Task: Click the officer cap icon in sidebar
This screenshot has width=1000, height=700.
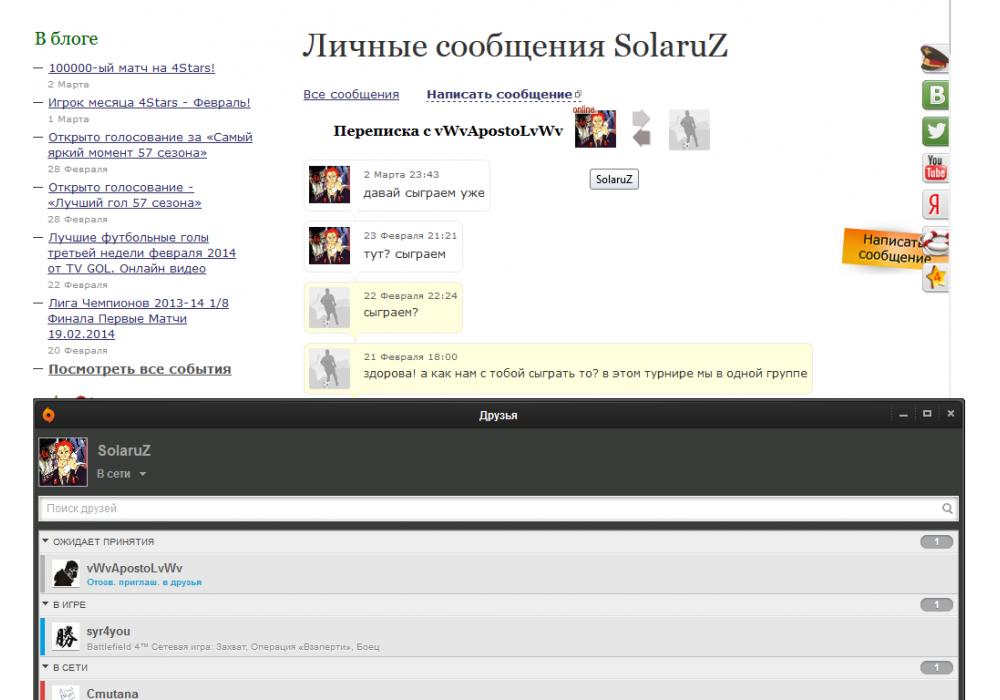Action: click(934, 59)
